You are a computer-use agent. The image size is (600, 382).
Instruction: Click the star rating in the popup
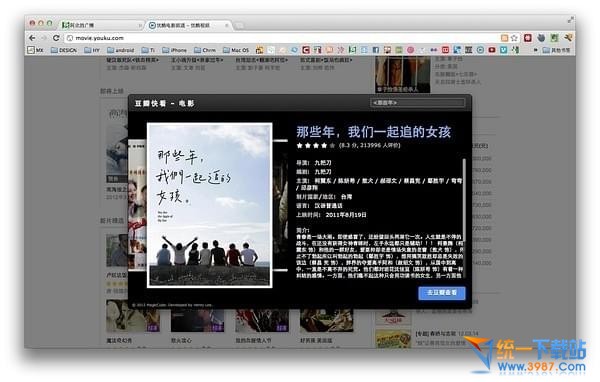point(316,145)
